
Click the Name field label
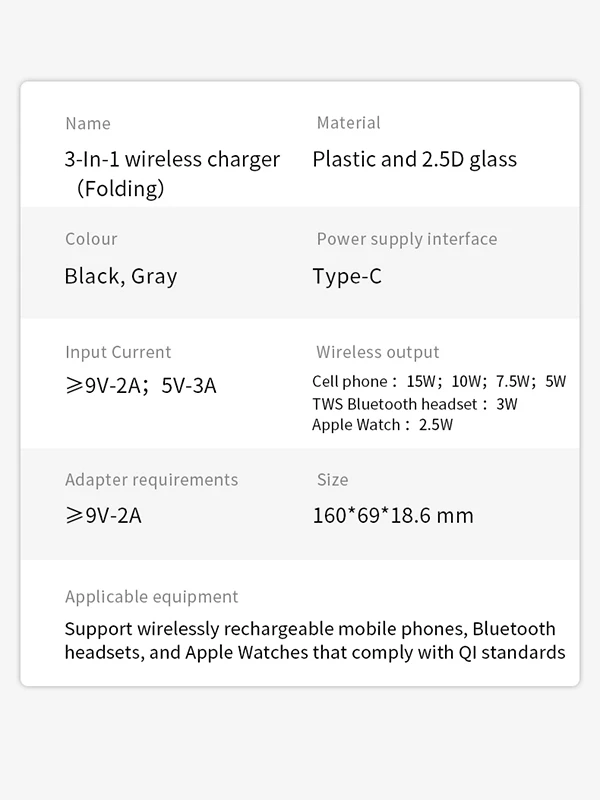coord(88,124)
